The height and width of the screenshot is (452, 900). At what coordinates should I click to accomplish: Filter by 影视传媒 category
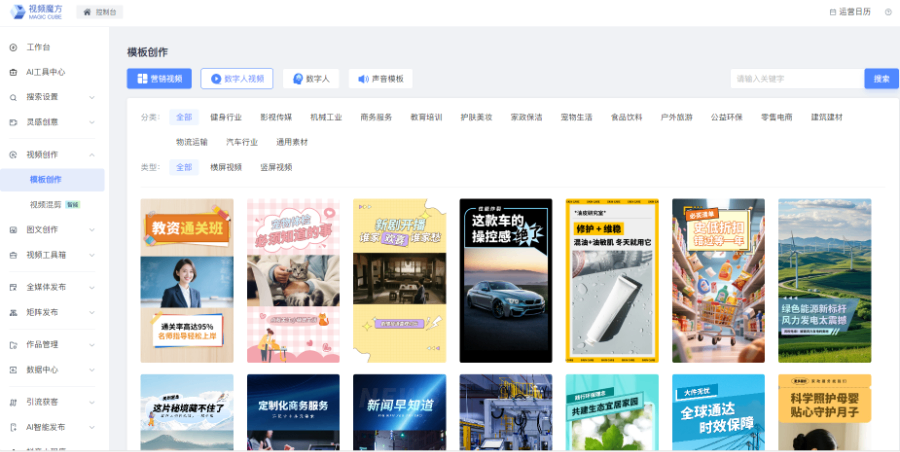(x=276, y=117)
